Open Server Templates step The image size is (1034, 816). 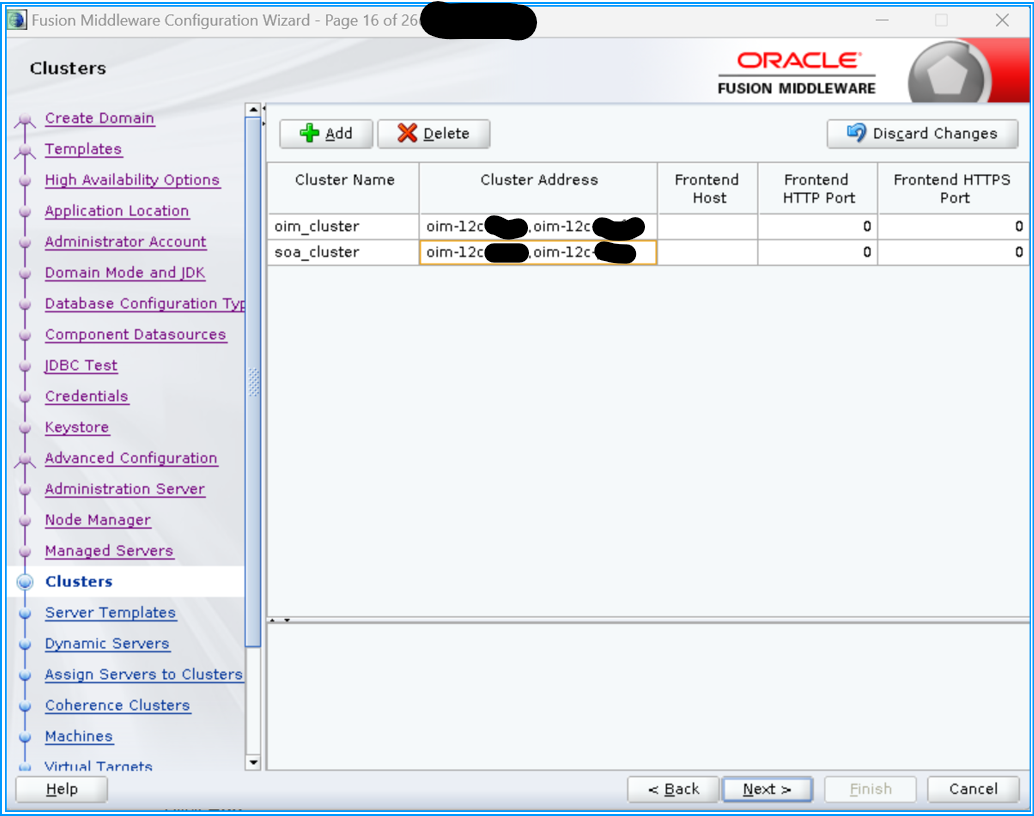tap(110, 613)
